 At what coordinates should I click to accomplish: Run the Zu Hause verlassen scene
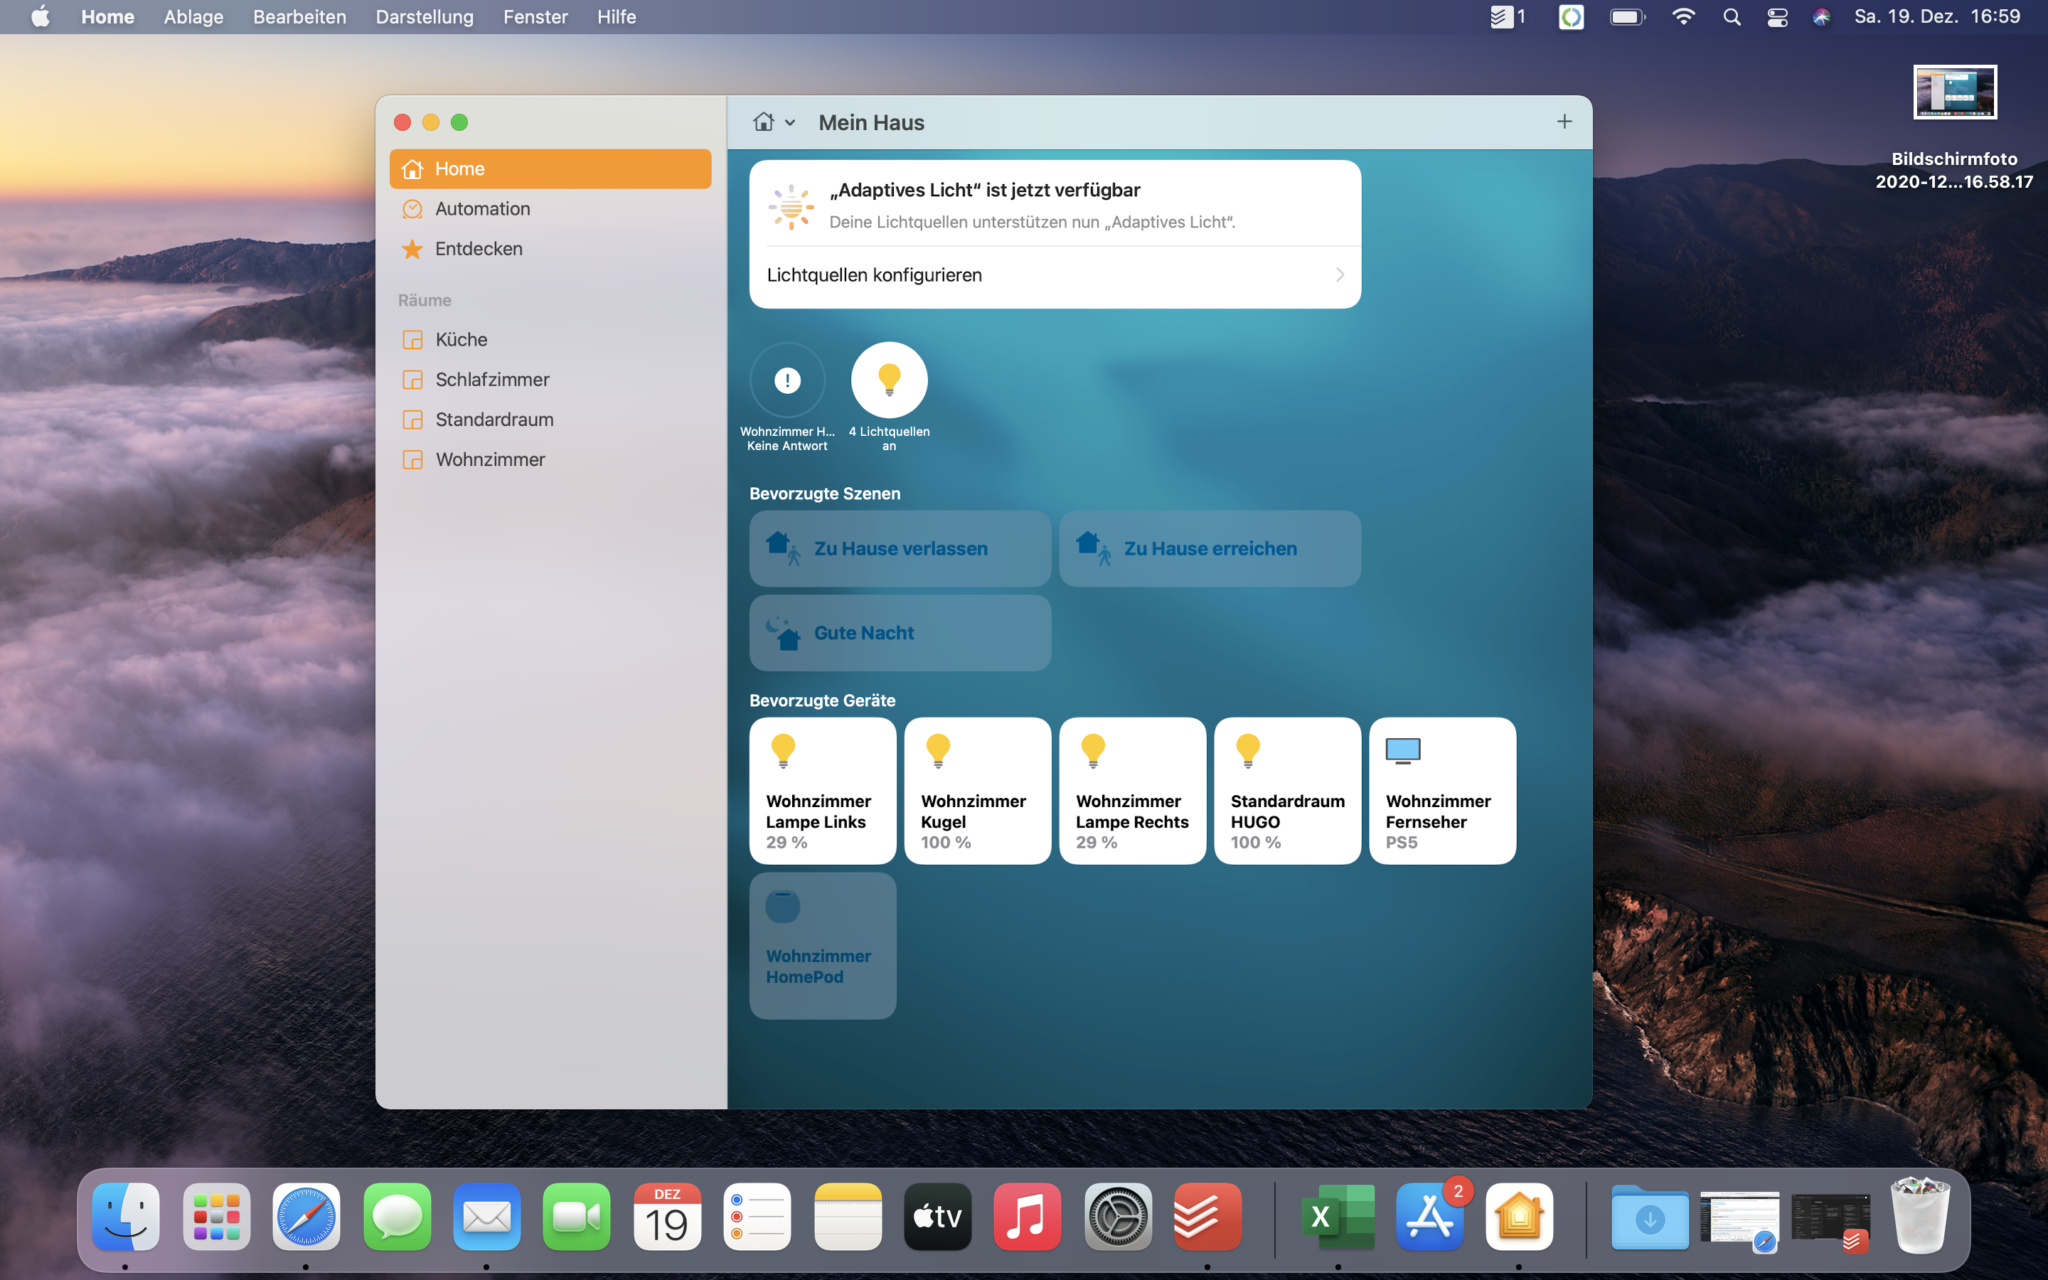point(900,549)
